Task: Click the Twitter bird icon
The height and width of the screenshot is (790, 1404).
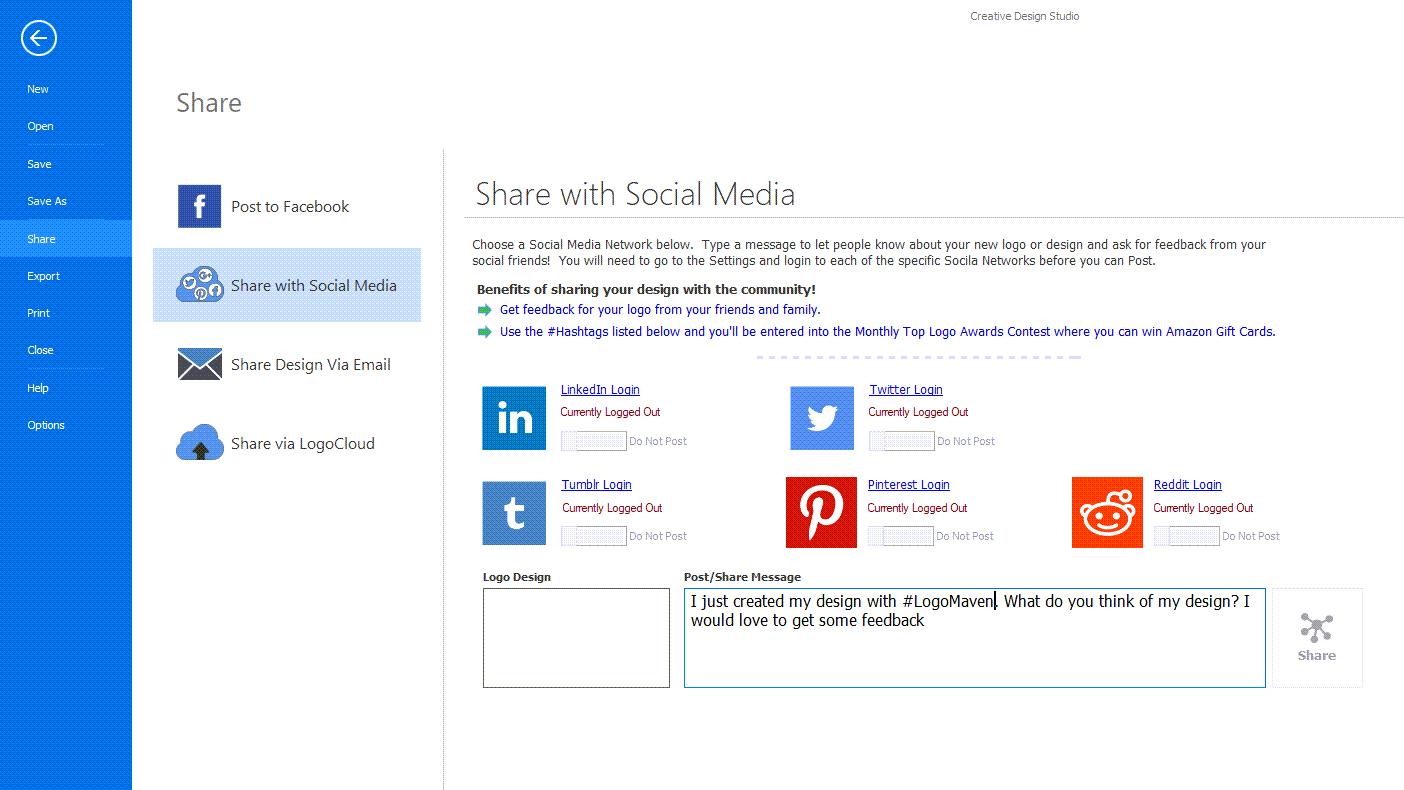Action: 822,418
